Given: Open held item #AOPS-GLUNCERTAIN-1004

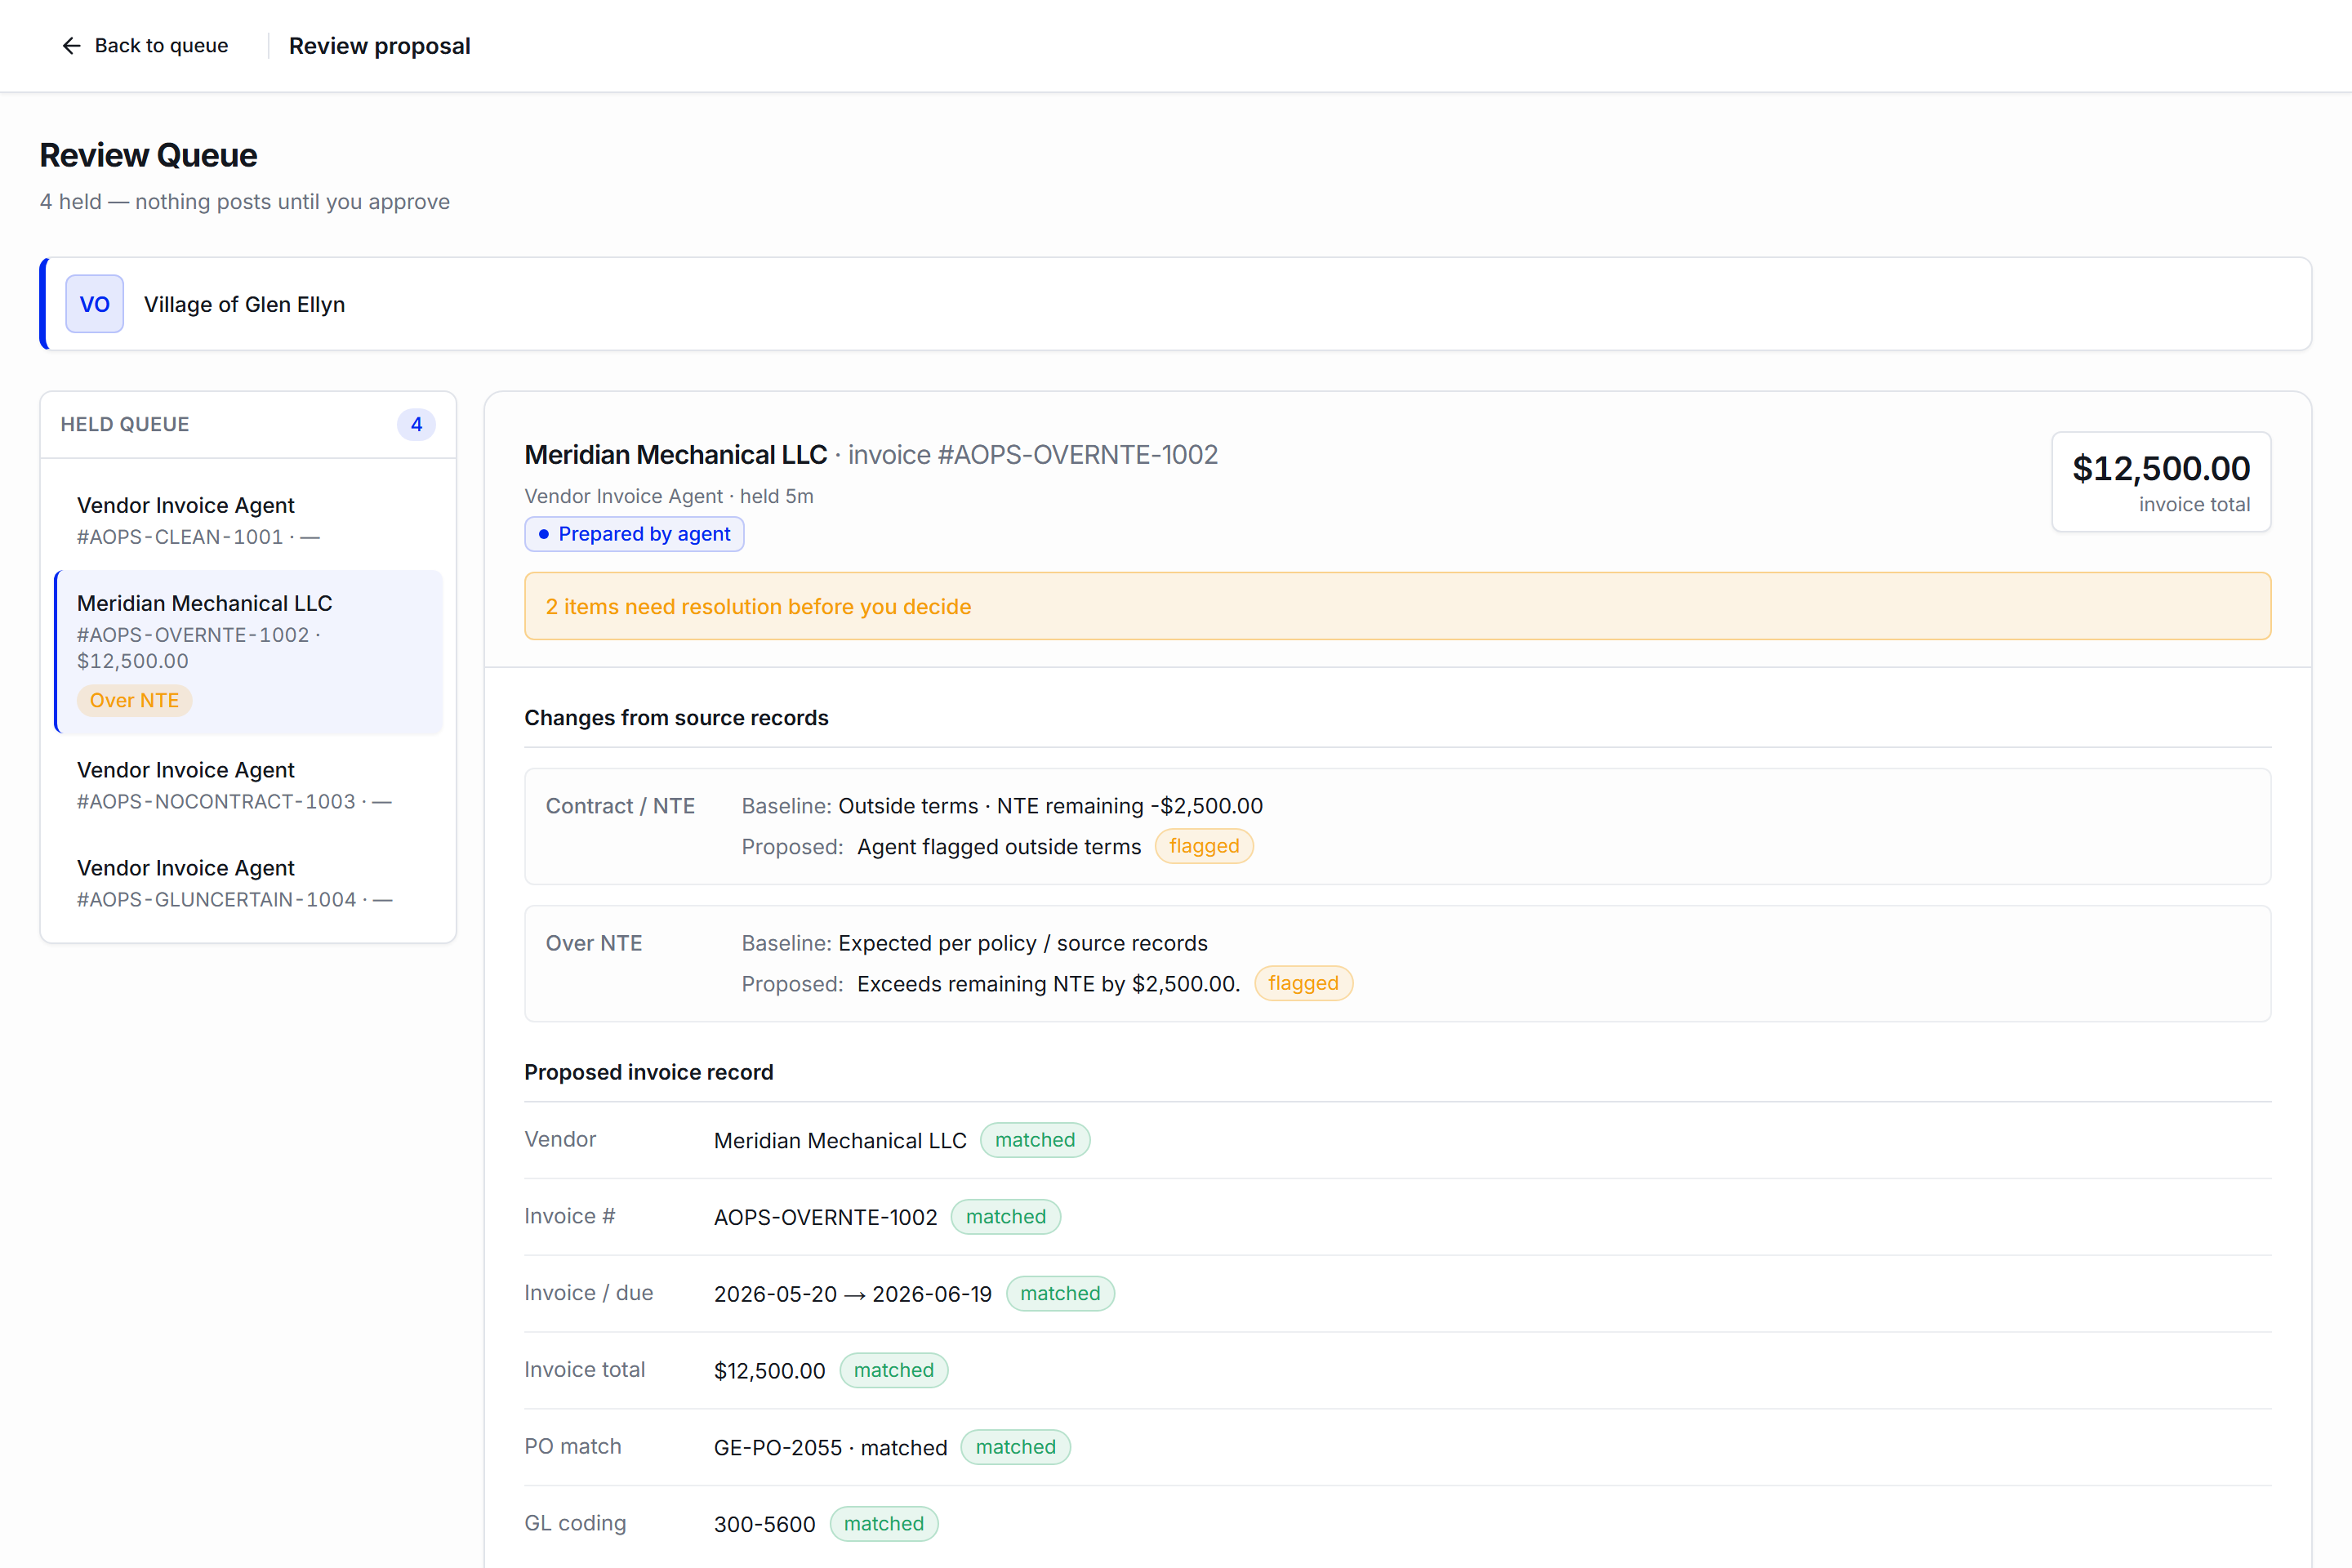Looking at the screenshot, I should pyautogui.click(x=248, y=883).
